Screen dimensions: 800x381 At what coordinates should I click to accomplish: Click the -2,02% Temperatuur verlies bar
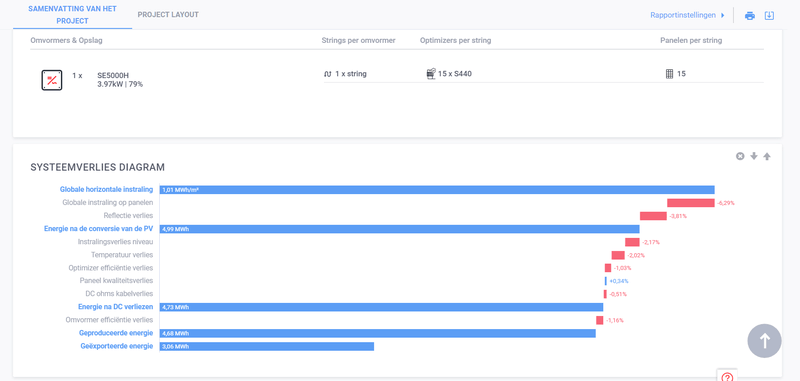(618, 255)
